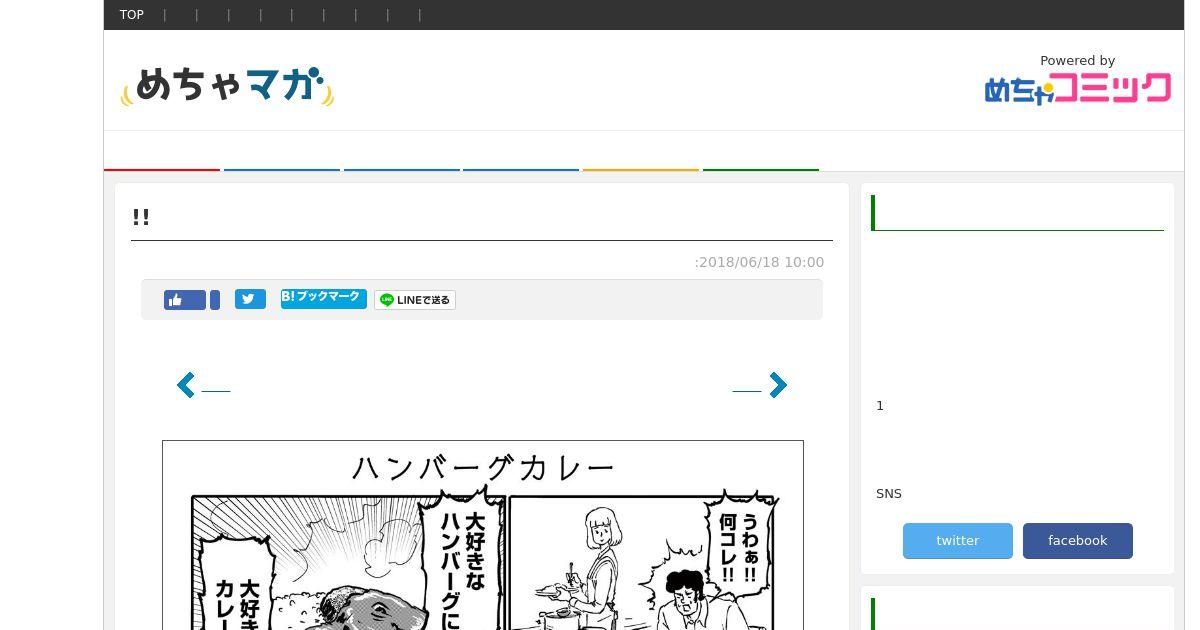Visit the めちゃコミック logo link
The image size is (1200, 630).
point(1077,88)
